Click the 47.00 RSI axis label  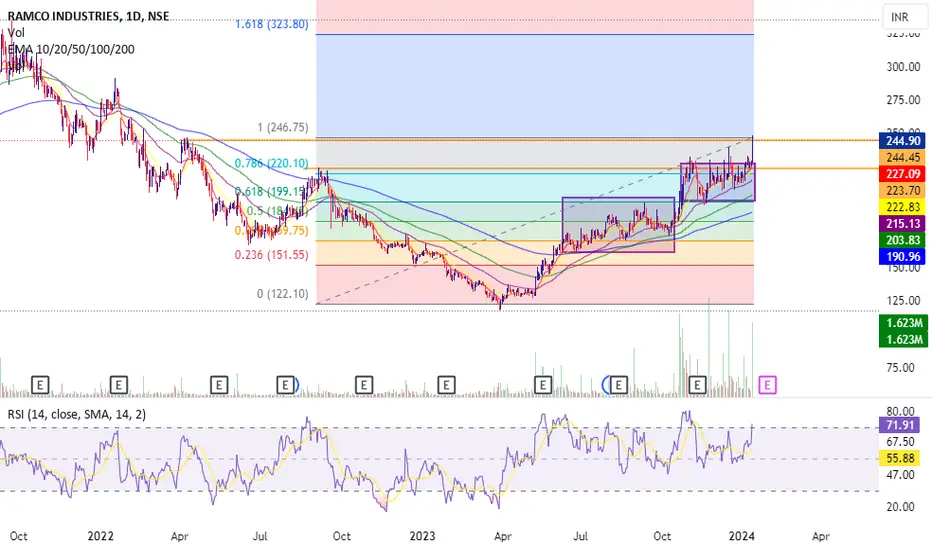pos(900,474)
